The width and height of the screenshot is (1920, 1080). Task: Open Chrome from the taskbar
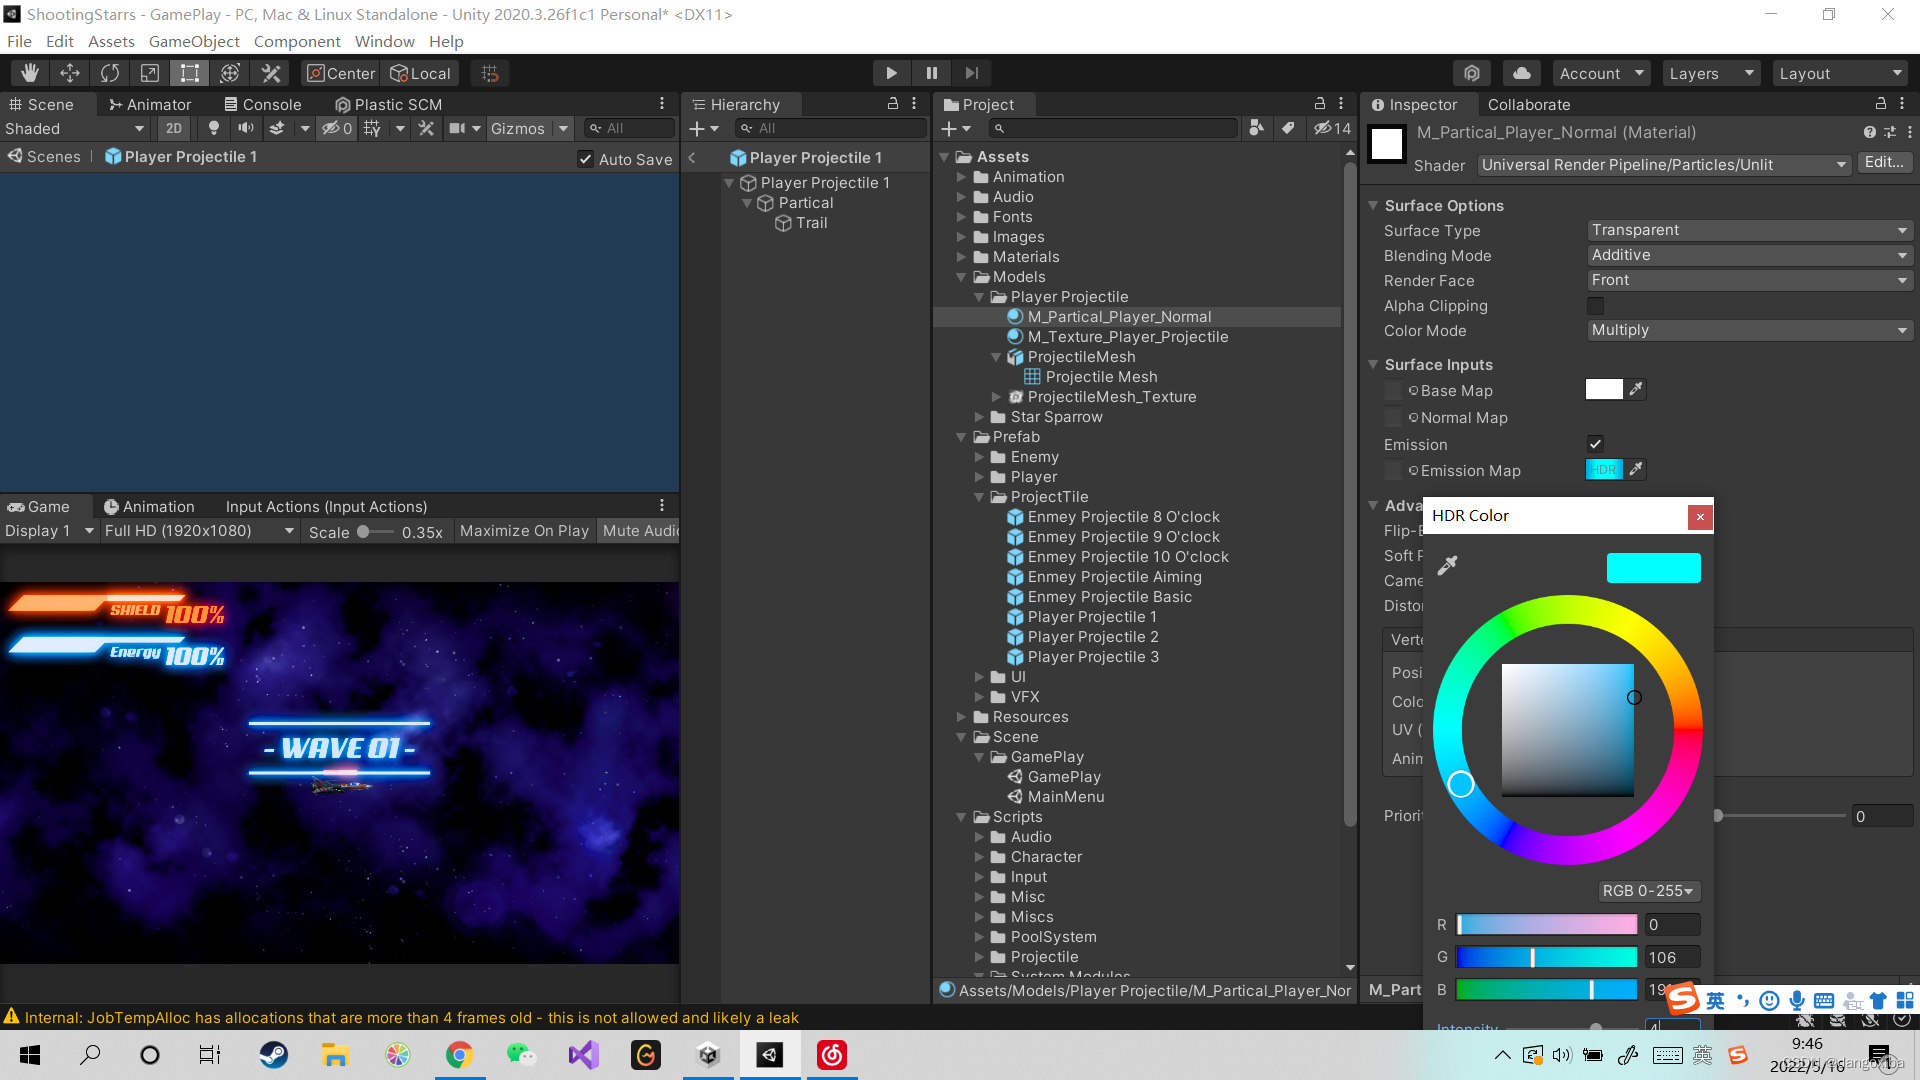point(459,1055)
